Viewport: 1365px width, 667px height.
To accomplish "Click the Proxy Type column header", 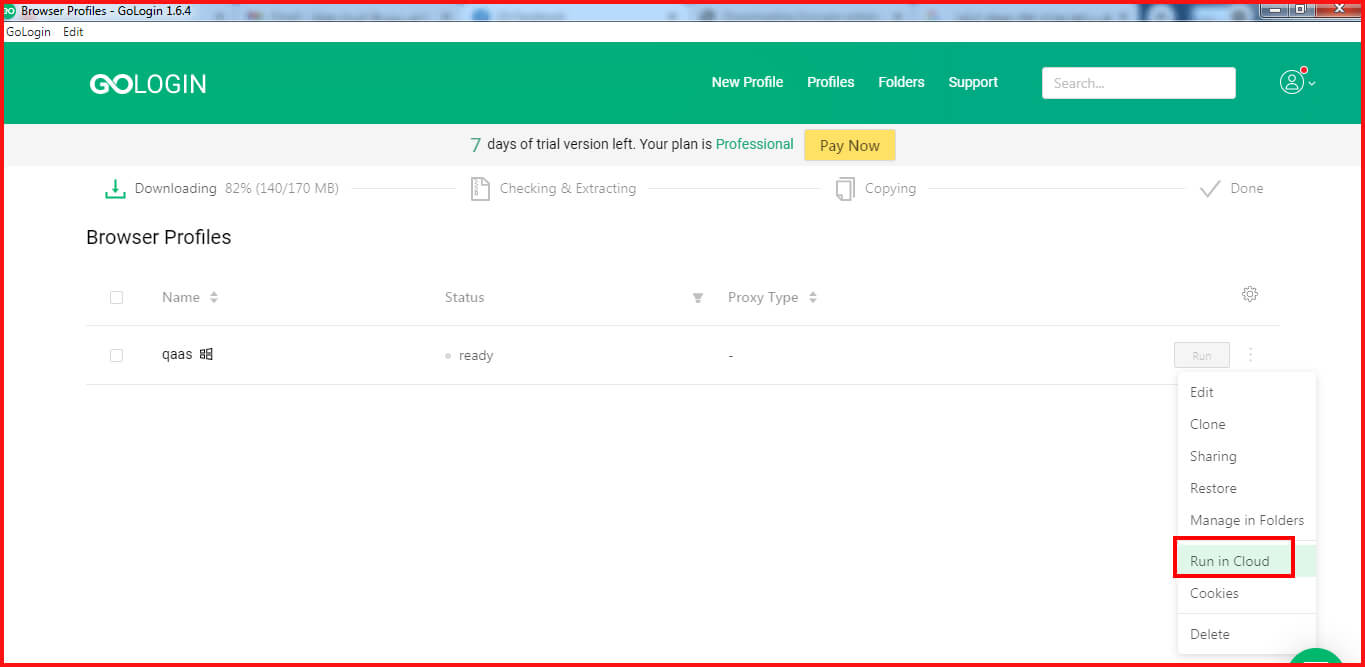I will pyautogui.click(x=763, y=297).
